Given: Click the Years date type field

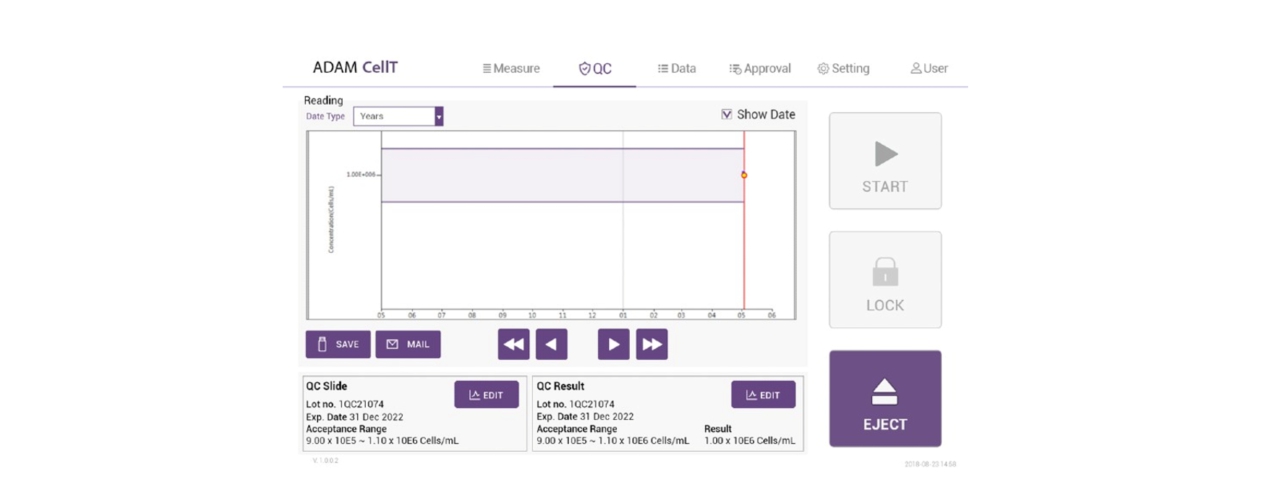Looking at the screenshot, I should 393,116.
